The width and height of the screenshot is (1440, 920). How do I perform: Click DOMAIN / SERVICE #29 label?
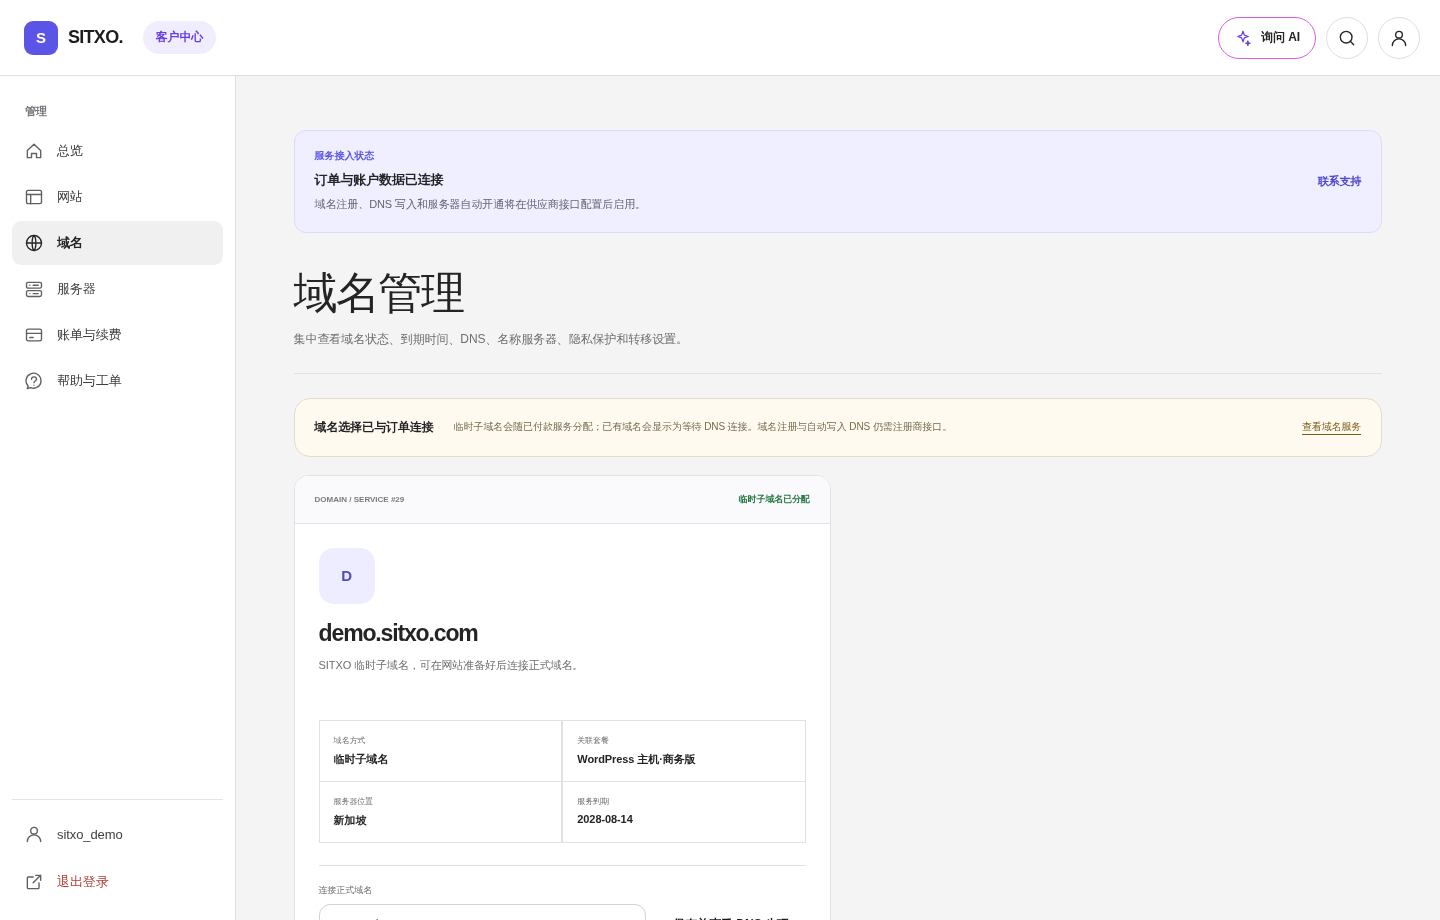coord(359,499)
